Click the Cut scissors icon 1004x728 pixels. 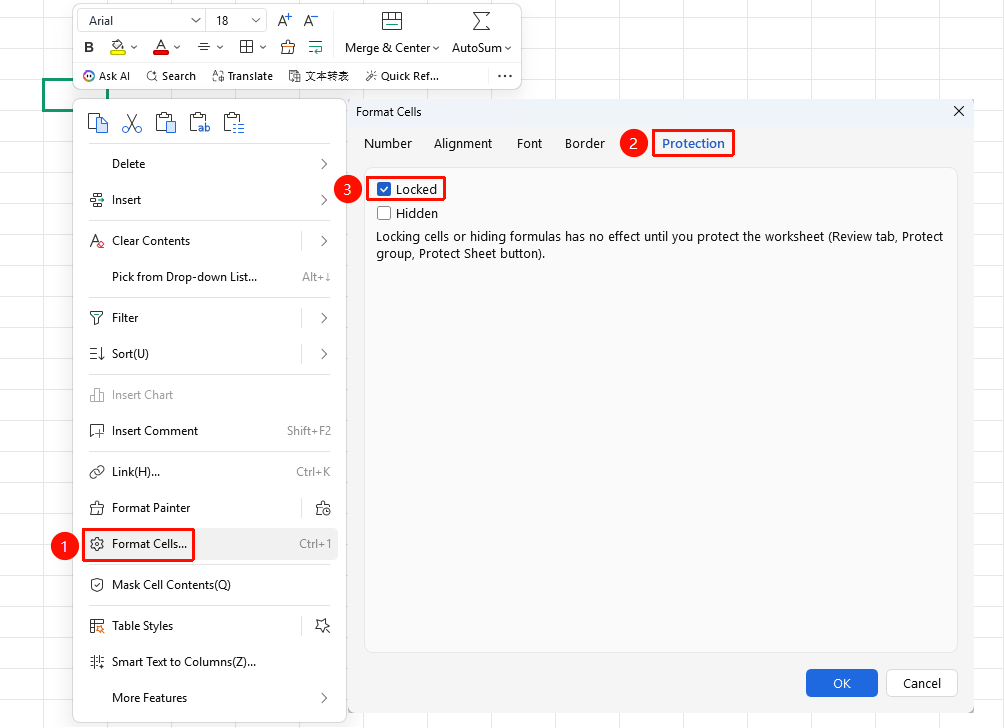[132, 123]
